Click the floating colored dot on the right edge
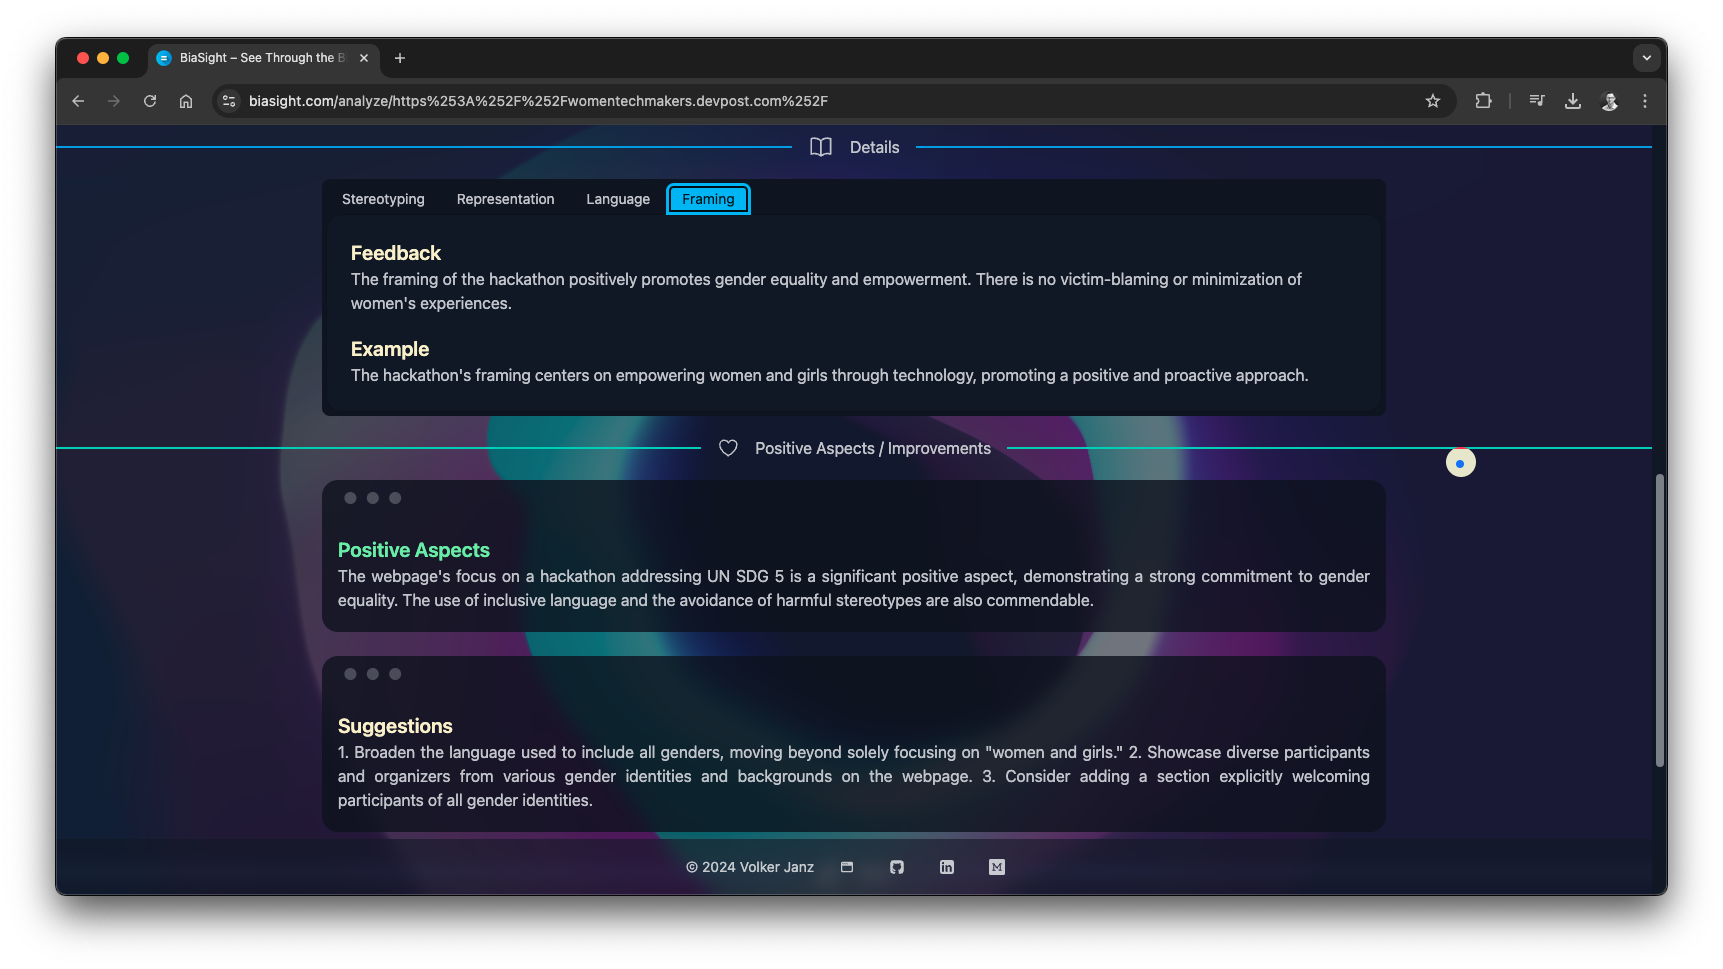 tap(1460, 462)
